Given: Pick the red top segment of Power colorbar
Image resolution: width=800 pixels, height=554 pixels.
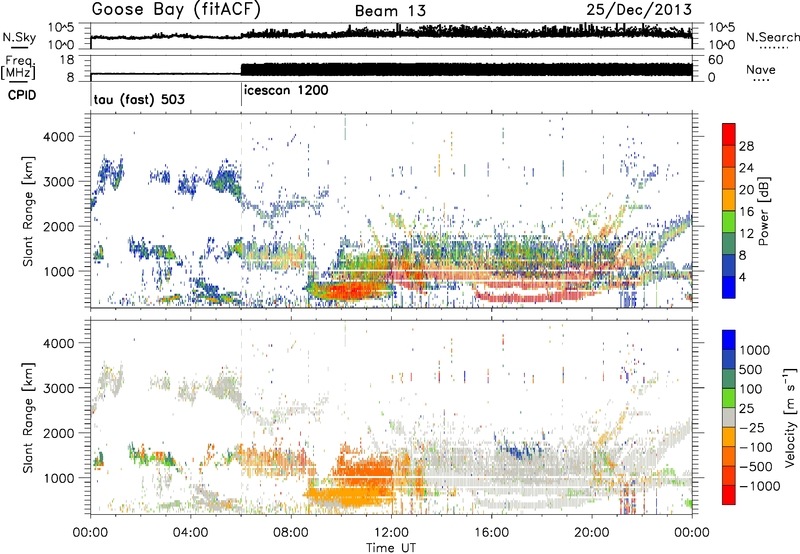Looking at the screenshot, I should (729, 134).
